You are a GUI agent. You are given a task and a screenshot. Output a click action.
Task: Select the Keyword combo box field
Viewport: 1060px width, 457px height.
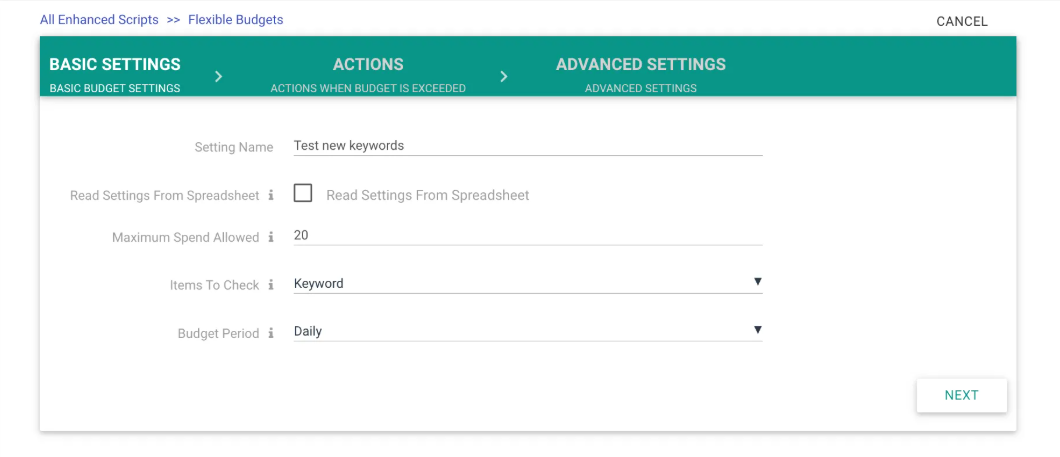click(520, 284)
